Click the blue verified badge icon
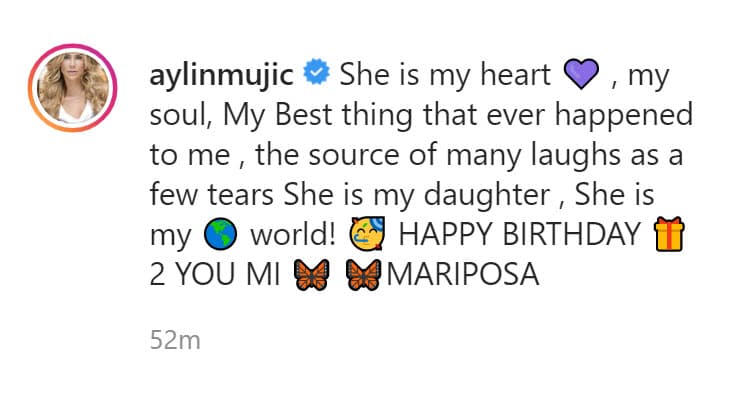Viewport: 749px width, 402px height. (x=316, y=72)
